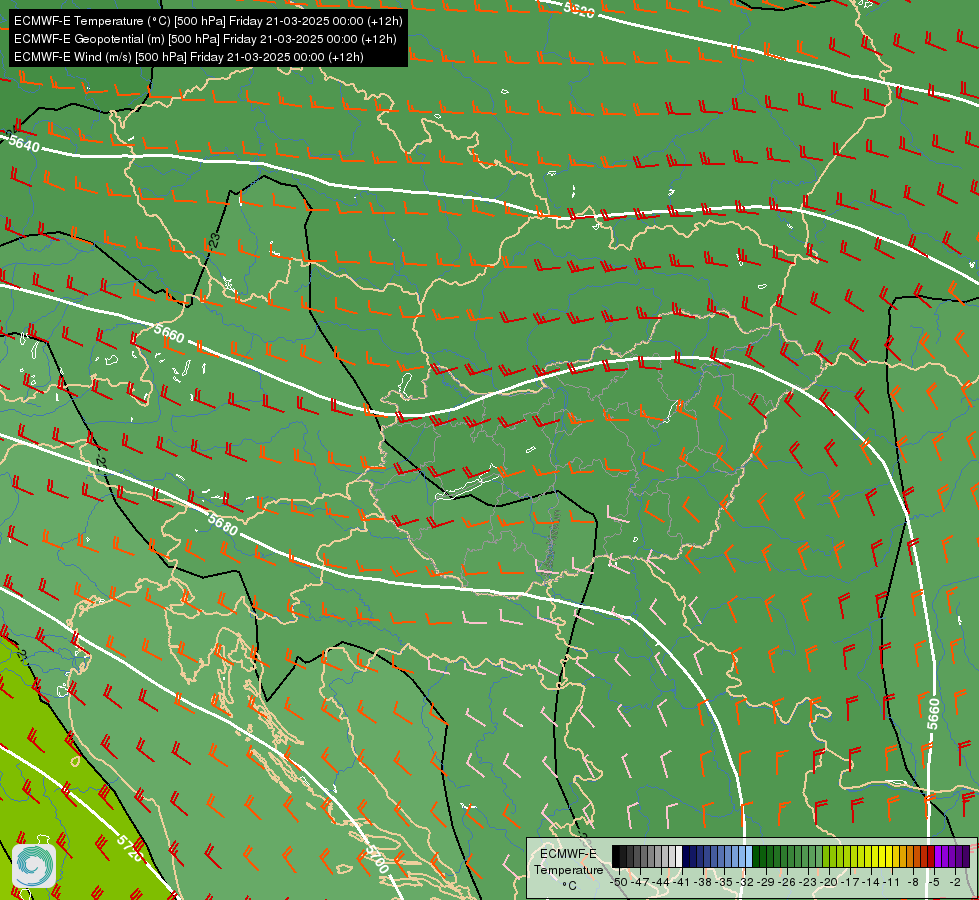
Task: Click the -11 value on the legend scale
Action: [891, 882]
